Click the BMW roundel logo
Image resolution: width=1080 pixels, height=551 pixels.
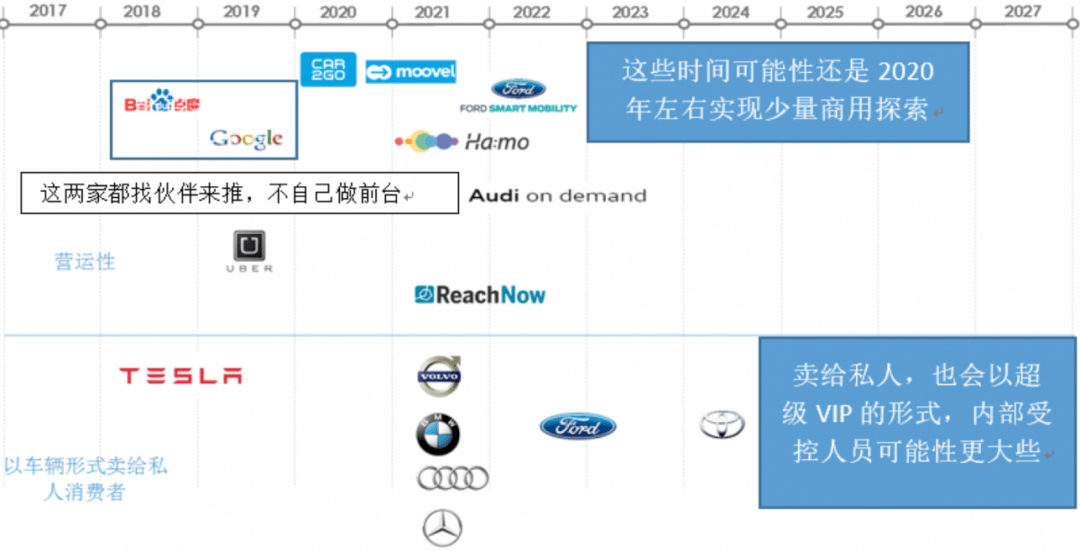(437, 435)
